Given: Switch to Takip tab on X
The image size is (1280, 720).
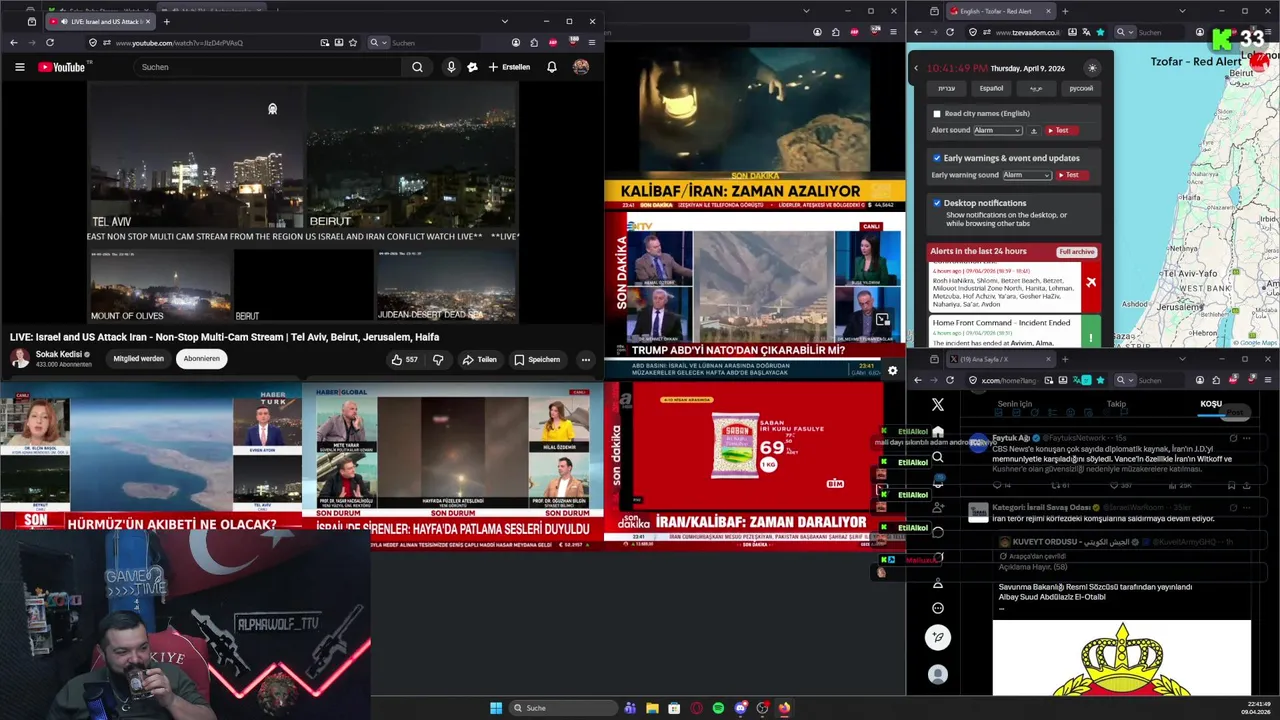Looking at the screenshot, I should (1116, 404).
